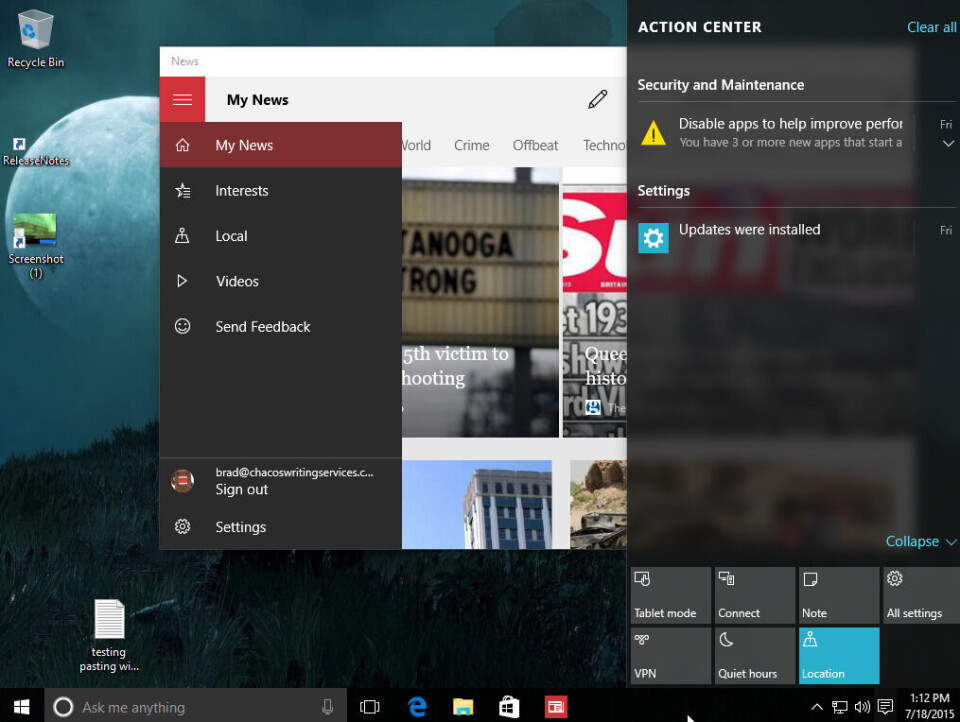Toggle Quiet hours quick action
This screenshot has height=722, width=960.
[755, 655]
